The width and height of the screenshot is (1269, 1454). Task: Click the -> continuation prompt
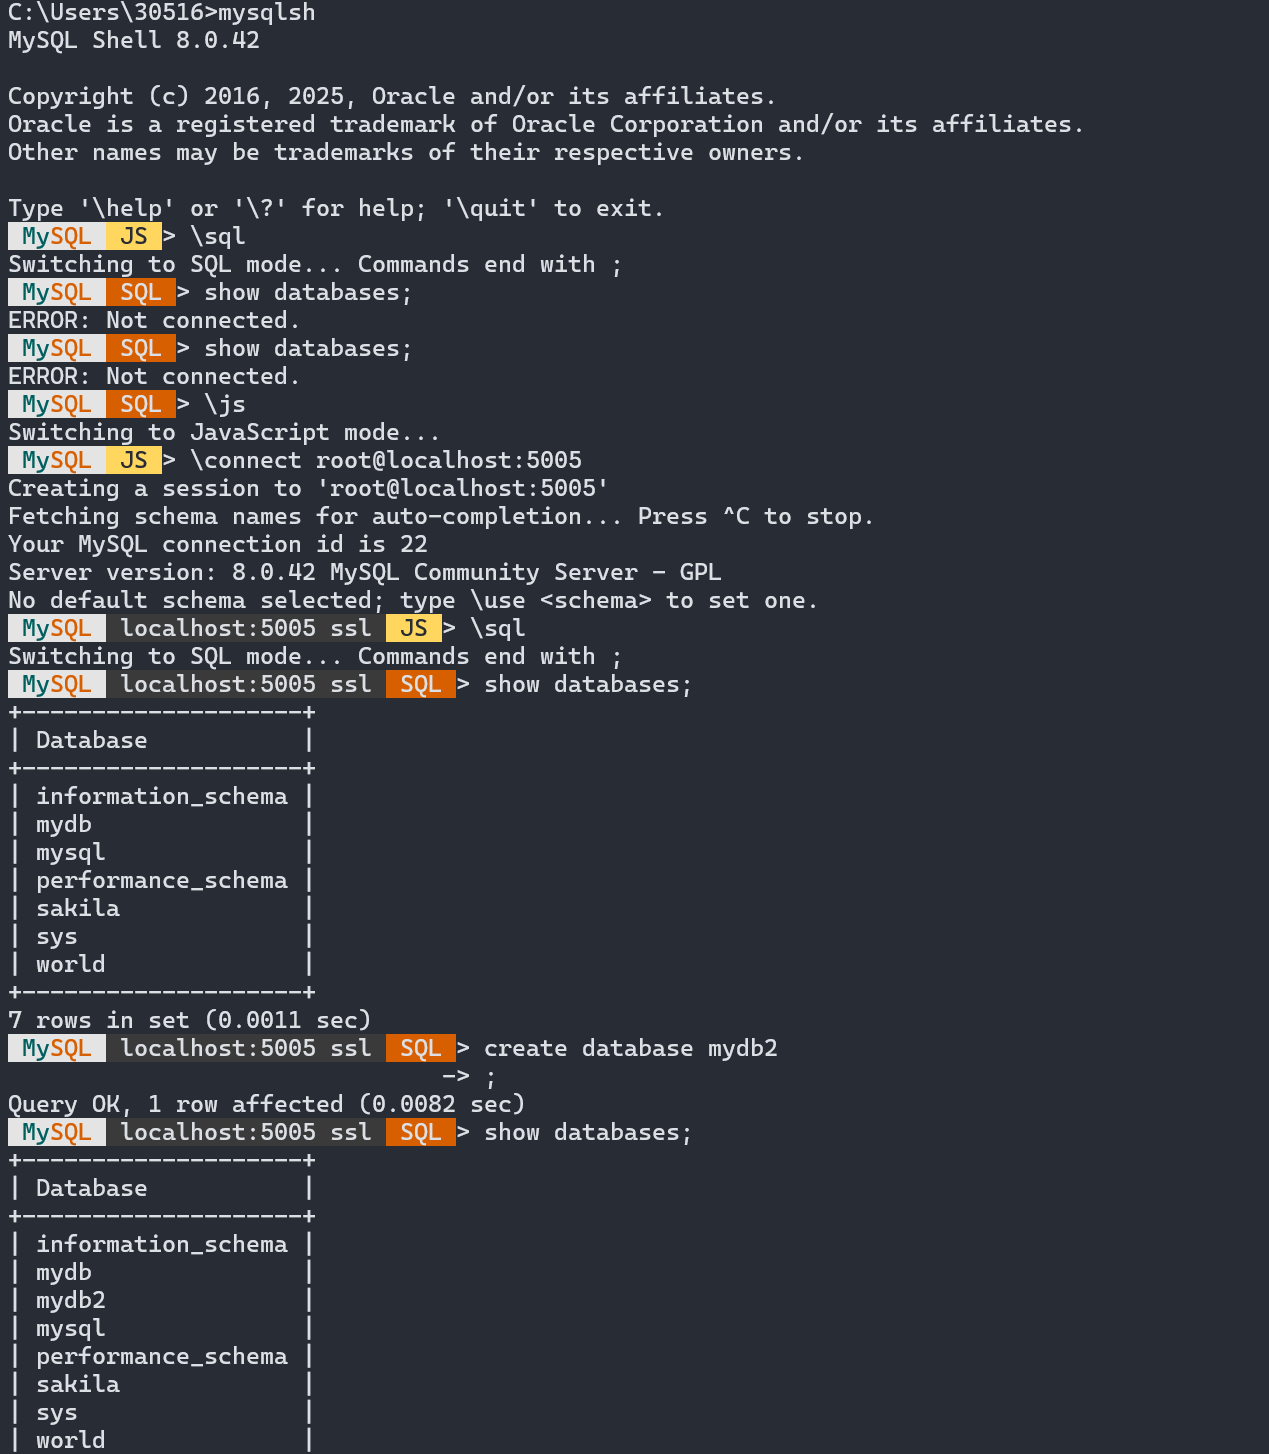(456, 1077)
